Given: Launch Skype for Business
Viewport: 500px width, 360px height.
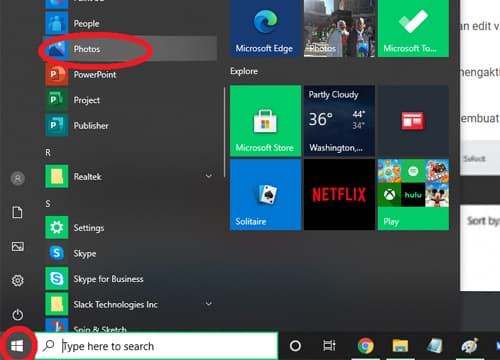Looking at the screenshot, I should click(x=131, y=279).
